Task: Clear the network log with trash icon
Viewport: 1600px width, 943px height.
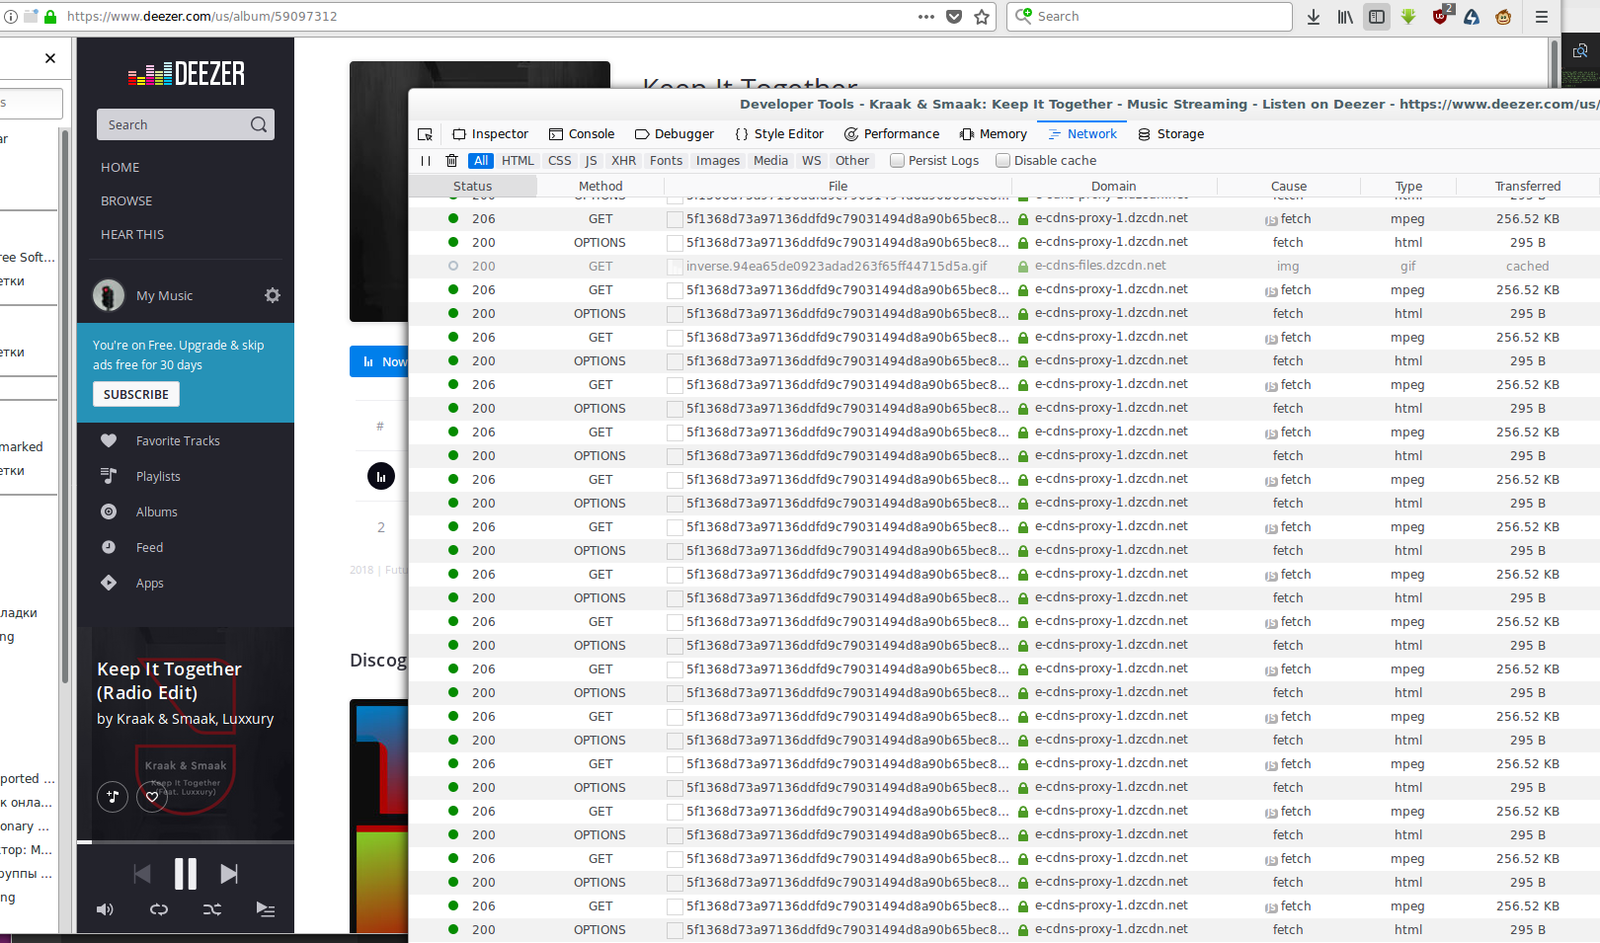Action: 452,161
